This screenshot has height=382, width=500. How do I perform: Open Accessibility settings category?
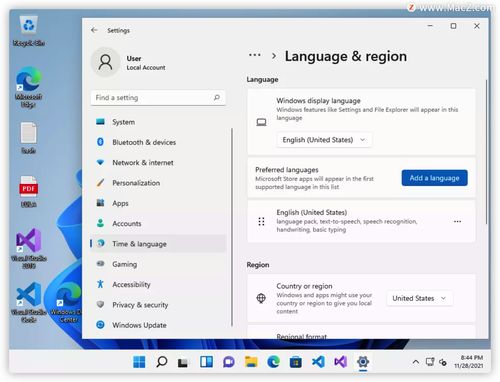coord(159,285)
